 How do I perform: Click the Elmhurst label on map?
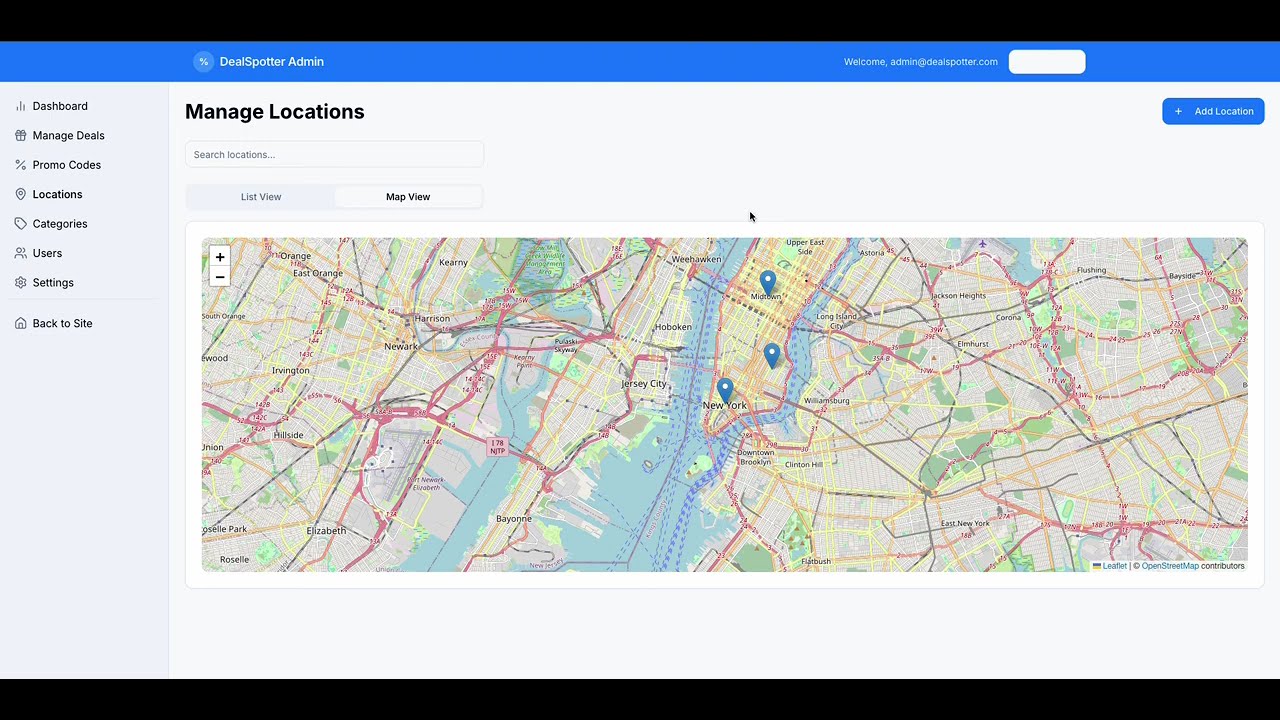973,344
